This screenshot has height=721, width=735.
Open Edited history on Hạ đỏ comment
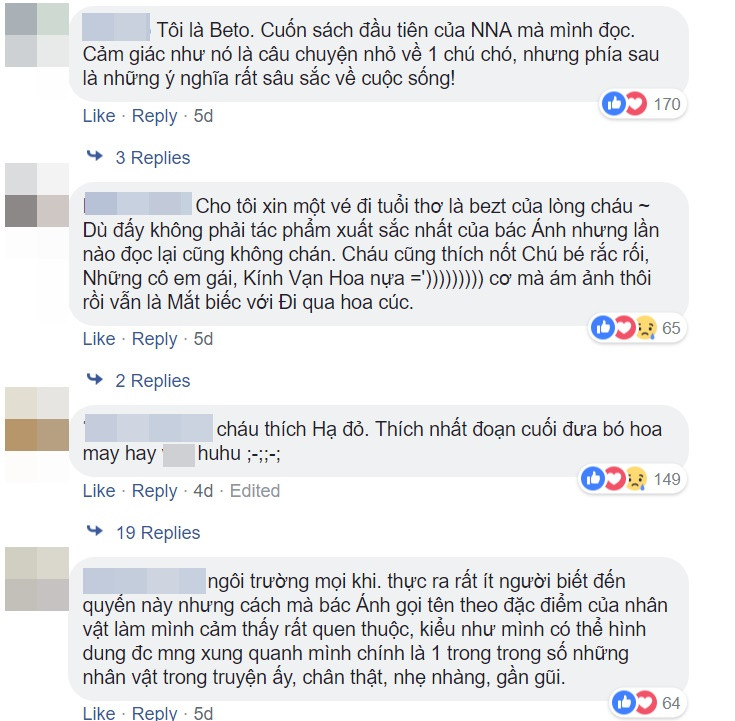(255, 491)
